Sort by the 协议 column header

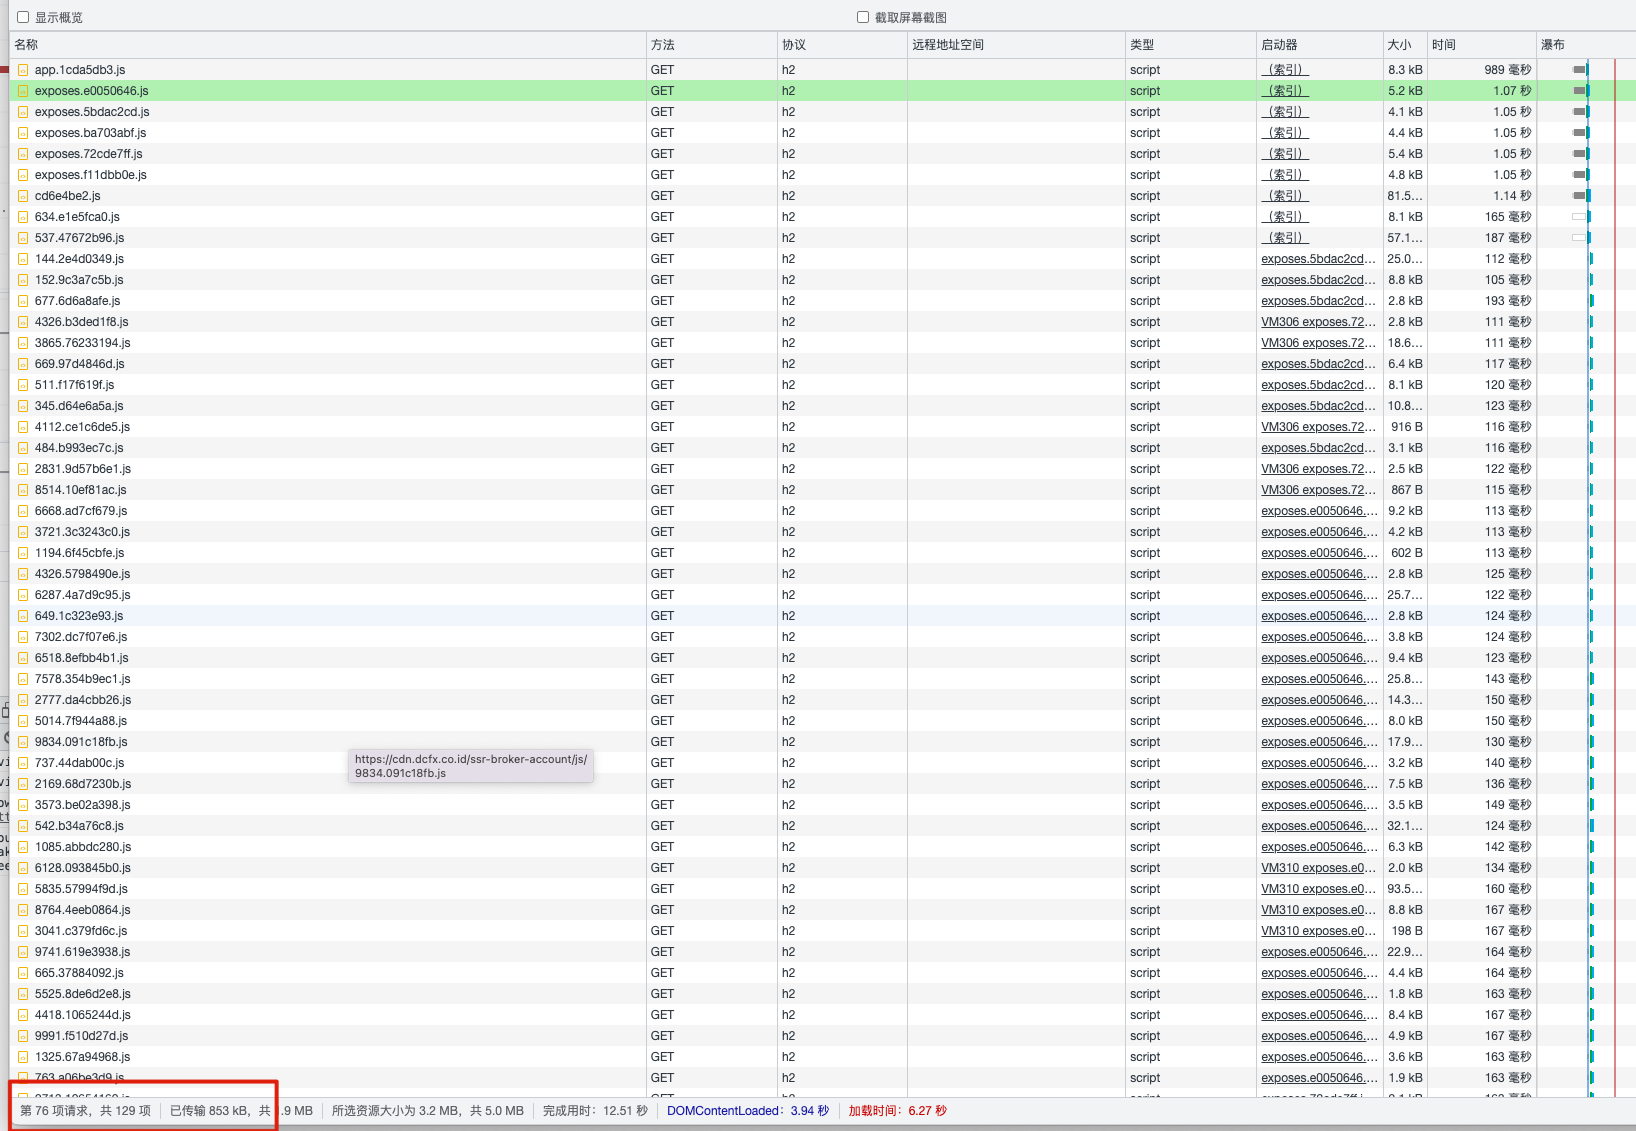pos(842,45)
